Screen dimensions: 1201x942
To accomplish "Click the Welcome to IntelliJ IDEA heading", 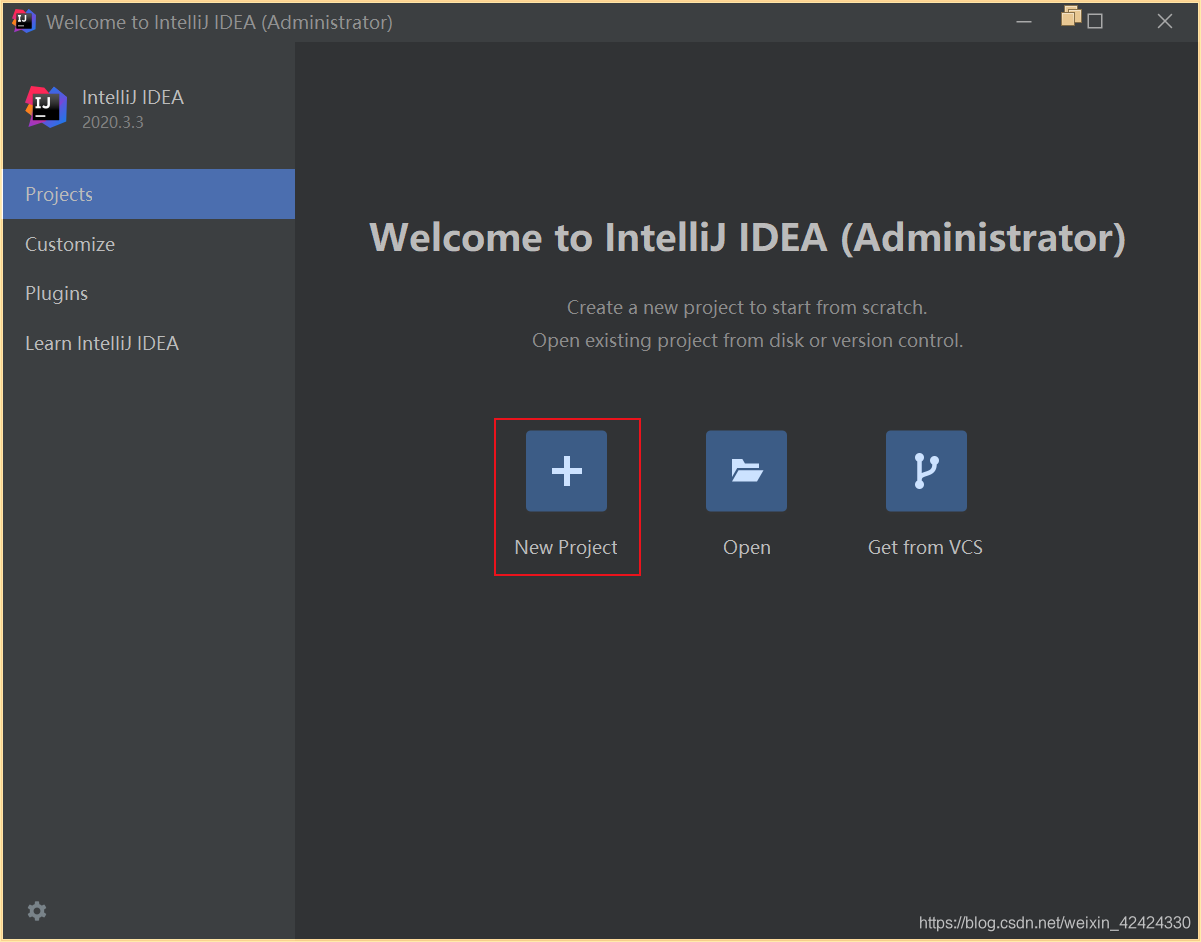I will (x=747, y=238).
